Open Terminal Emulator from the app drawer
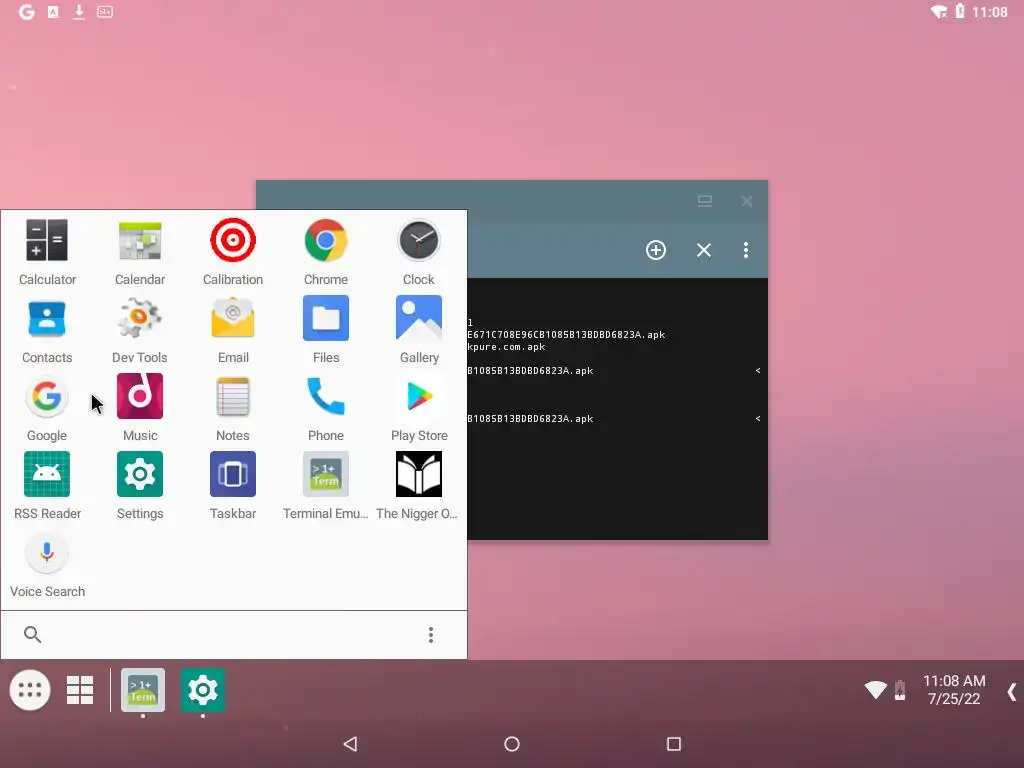 (325, 486)
